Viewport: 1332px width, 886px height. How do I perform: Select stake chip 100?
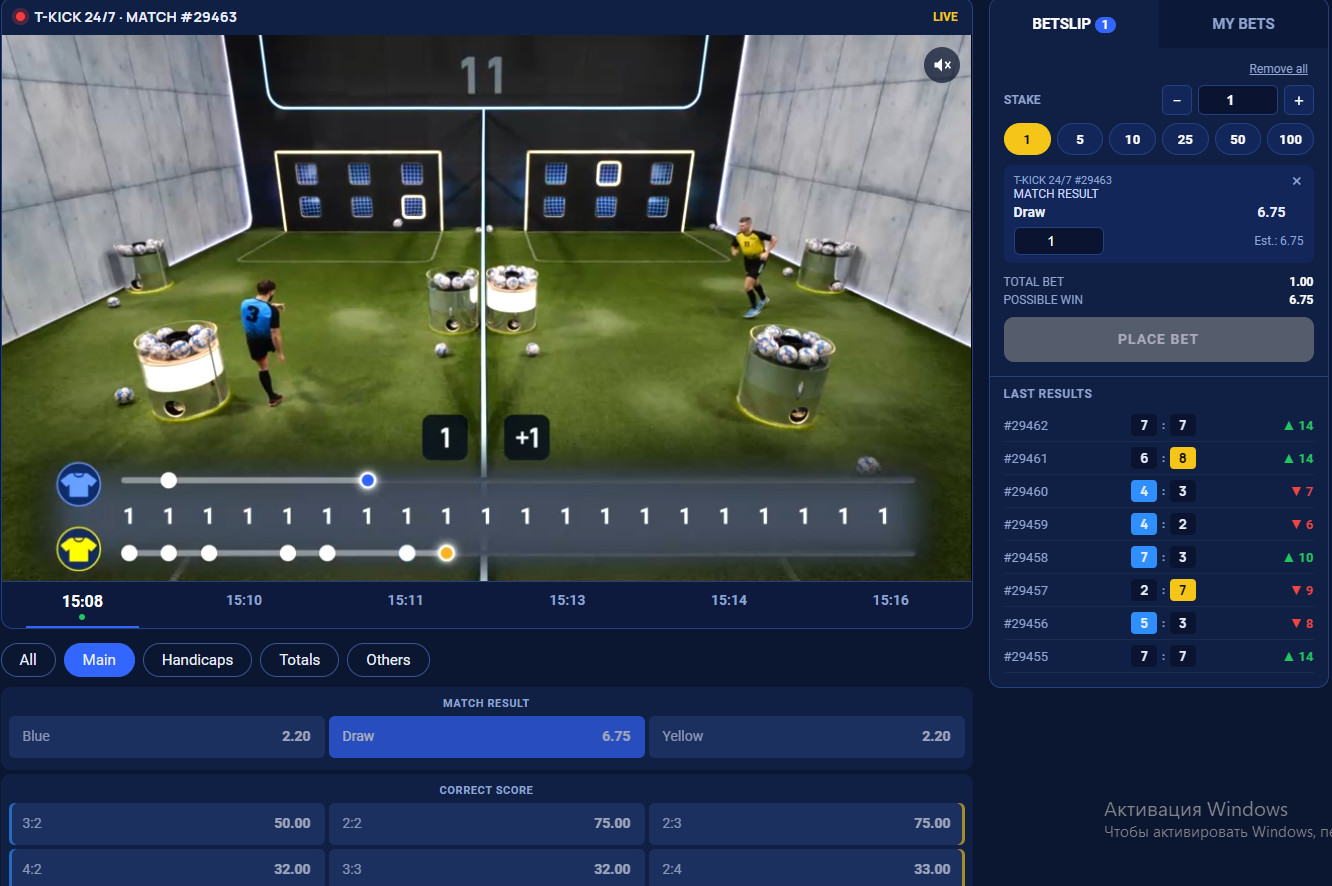(1291, 139)
